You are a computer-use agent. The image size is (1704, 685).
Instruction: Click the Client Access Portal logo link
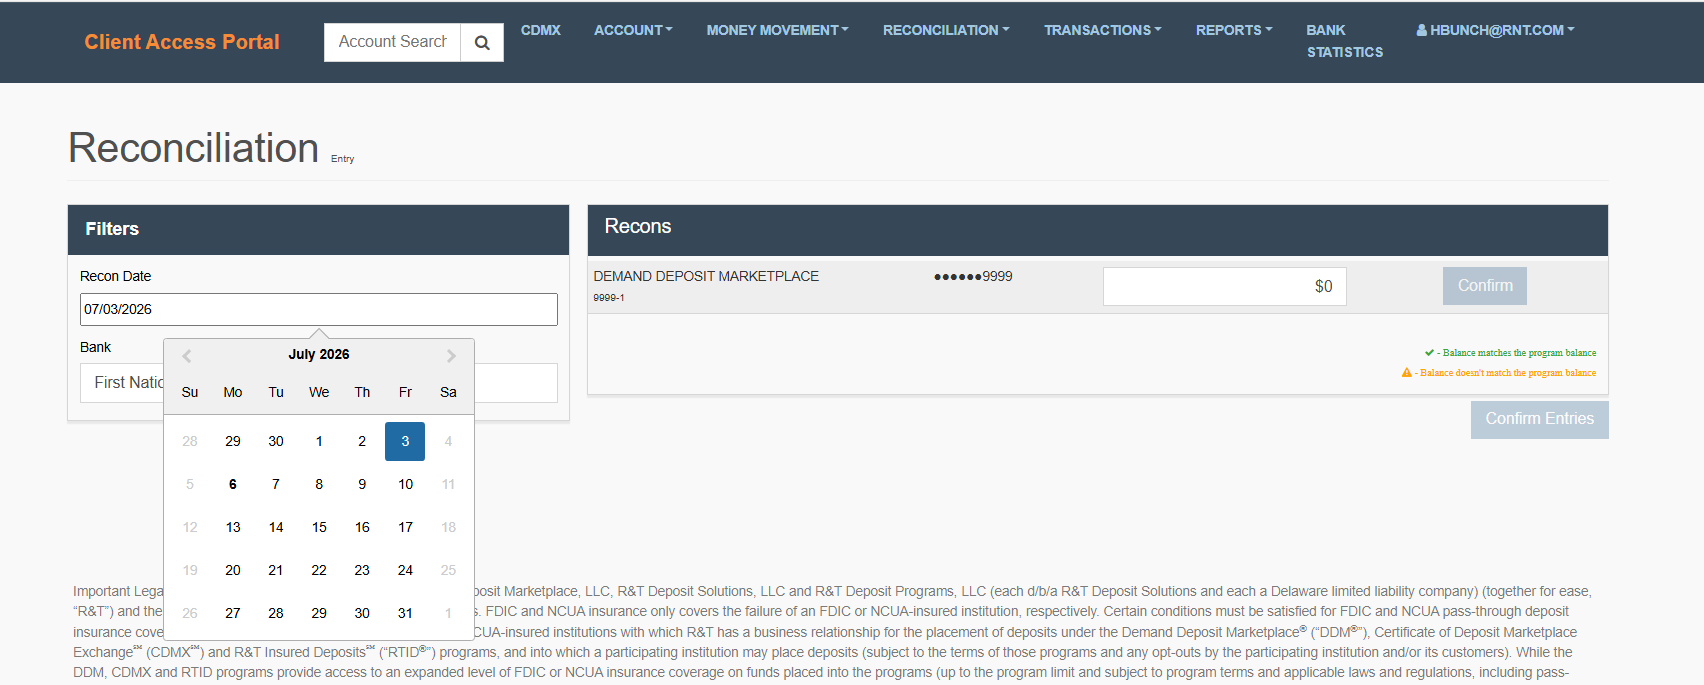tap(182, 42)
